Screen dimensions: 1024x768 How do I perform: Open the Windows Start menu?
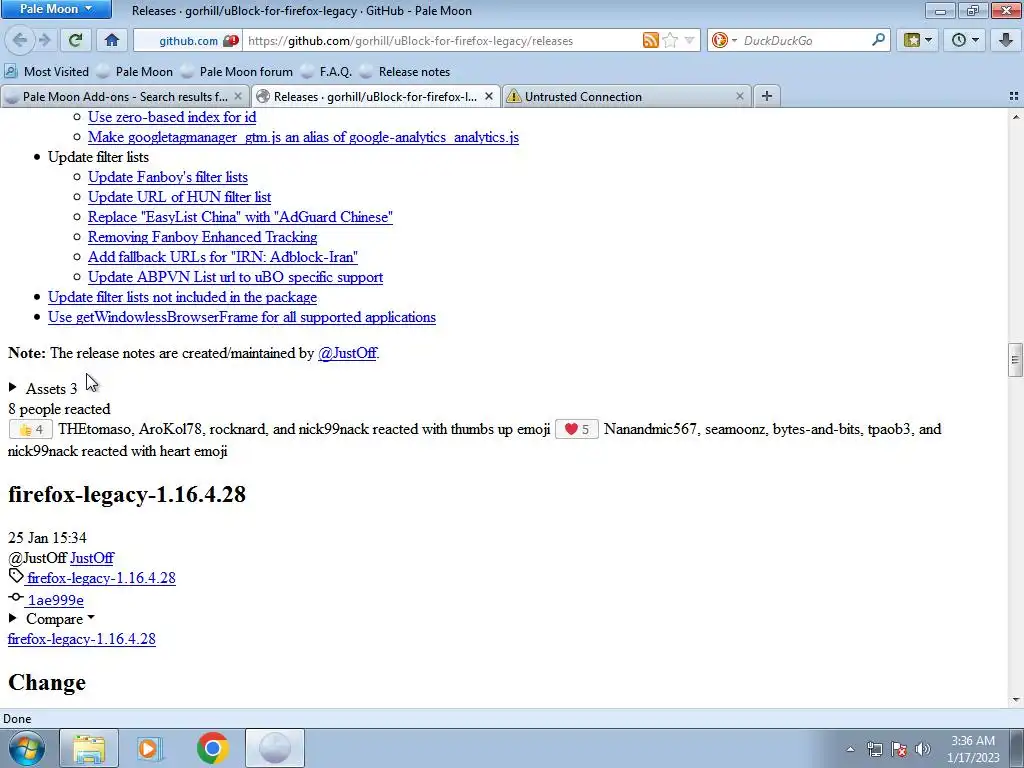pos(26,748)
